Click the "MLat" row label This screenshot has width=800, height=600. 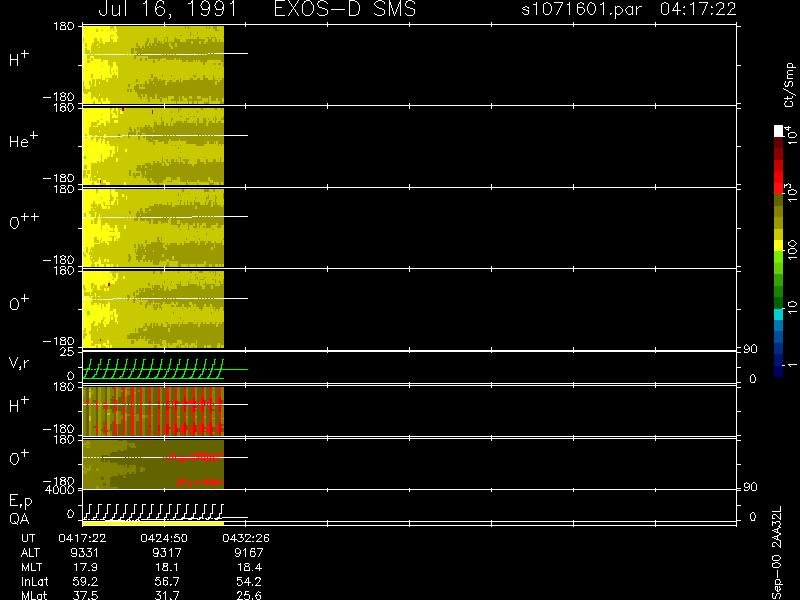pyautogui.click(x=34, y=595)
